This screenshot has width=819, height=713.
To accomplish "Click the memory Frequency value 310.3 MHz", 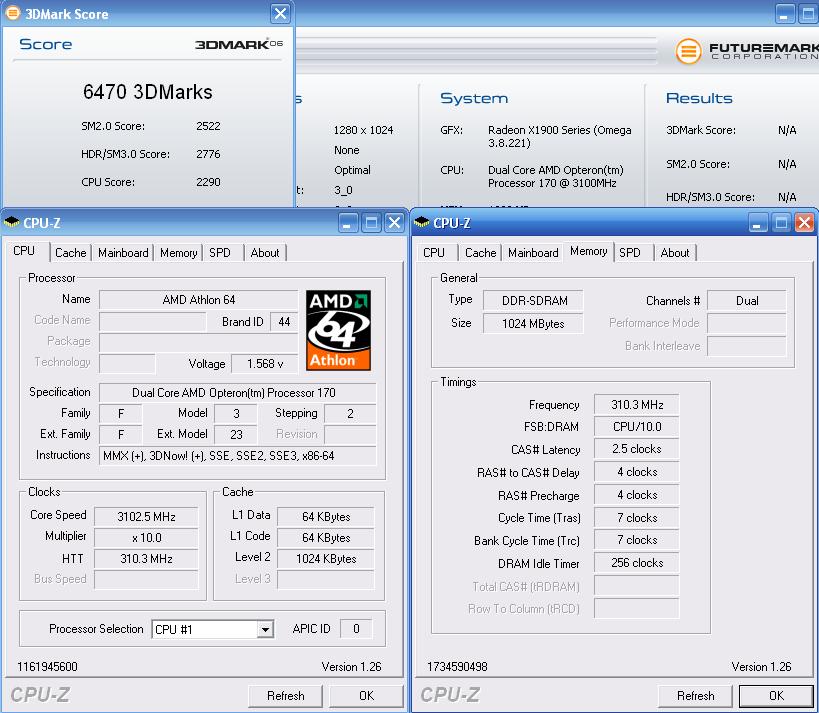I will tap(637, 405).
